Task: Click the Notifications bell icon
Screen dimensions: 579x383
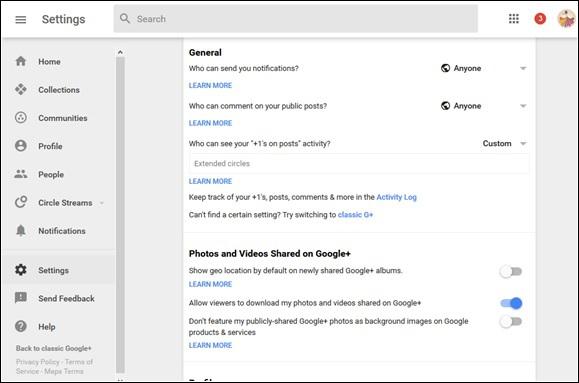Action: [21, 230]
